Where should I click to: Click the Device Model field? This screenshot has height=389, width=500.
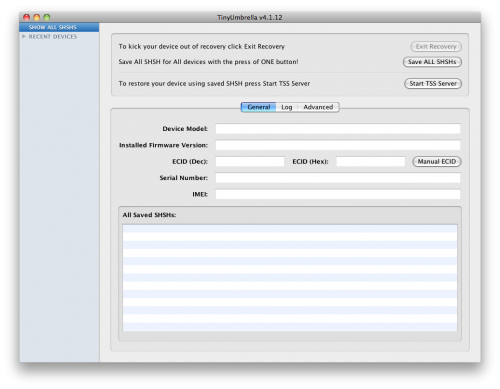click(x=338, y=129)
